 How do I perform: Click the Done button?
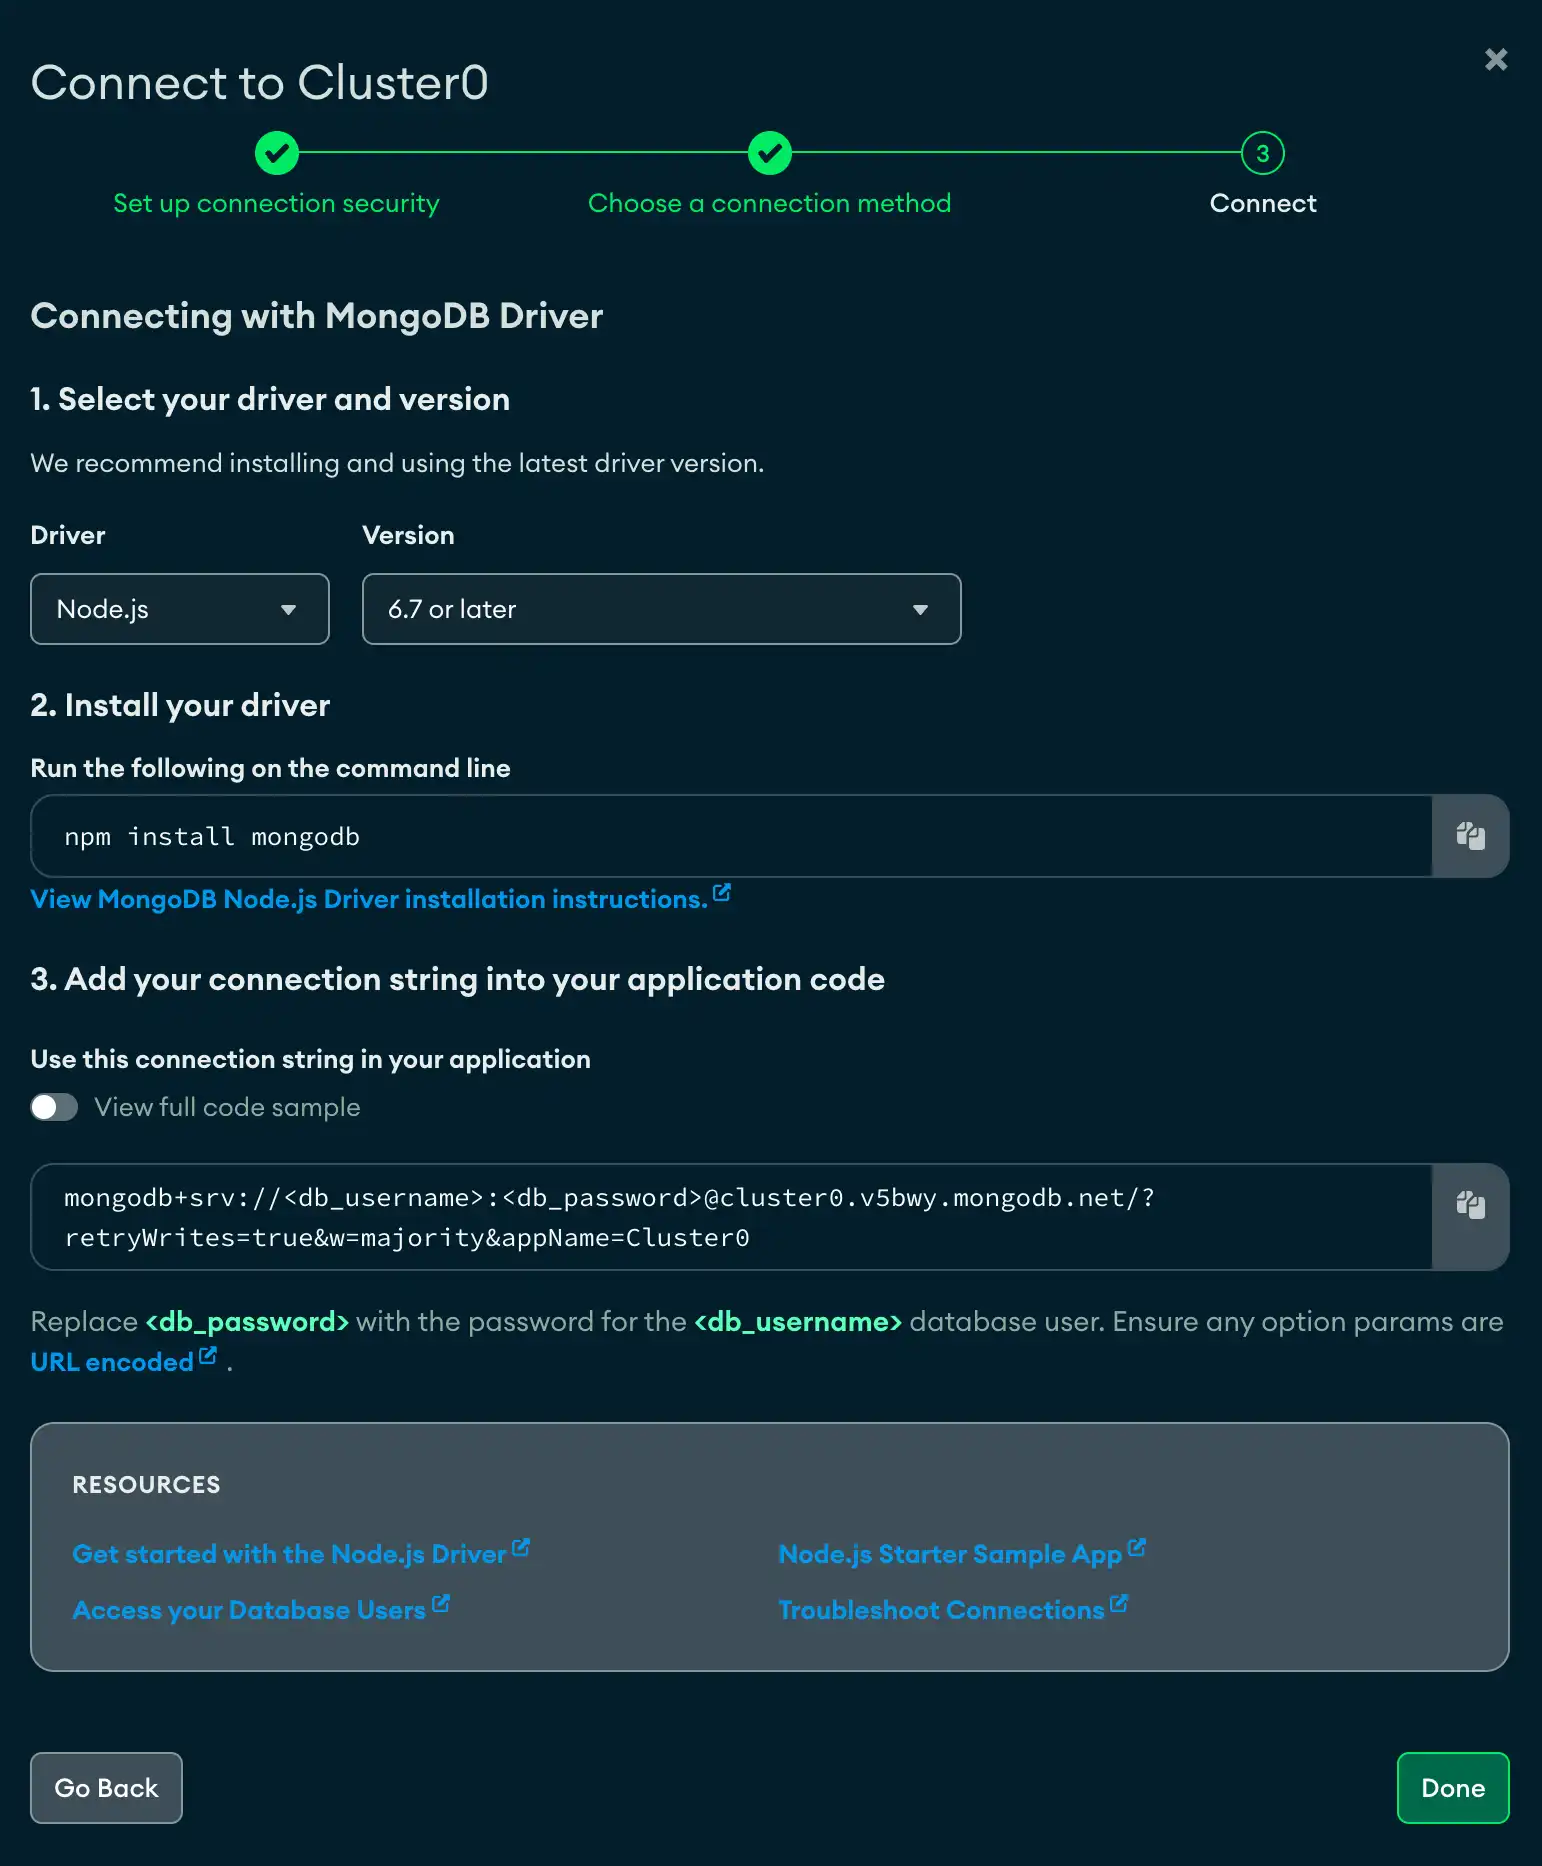point(1452,1788)
